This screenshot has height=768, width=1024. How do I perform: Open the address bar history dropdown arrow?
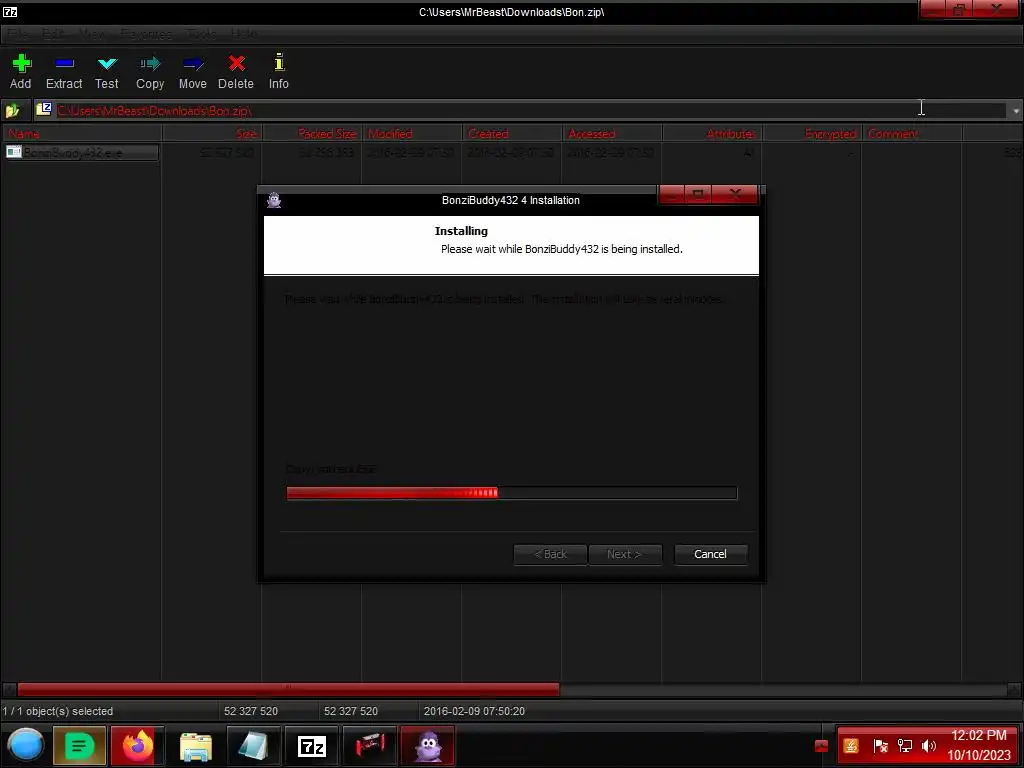point(1016,111)
